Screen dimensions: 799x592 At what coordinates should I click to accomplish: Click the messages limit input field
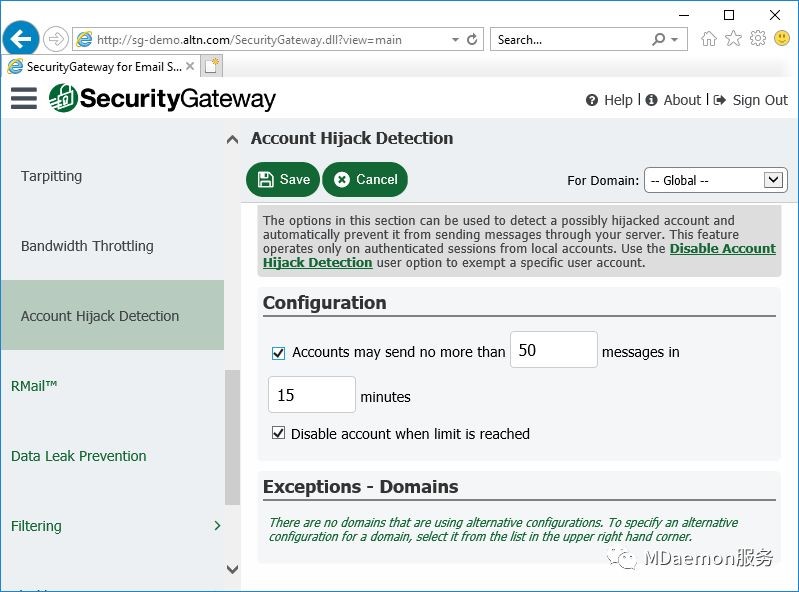pyautogui.click(x=553, y=349)
